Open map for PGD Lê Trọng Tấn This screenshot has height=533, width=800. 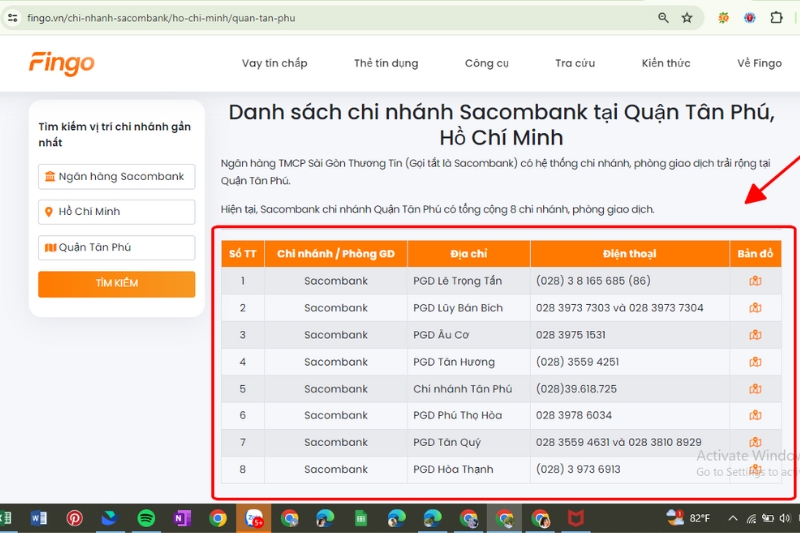point(755,281)
